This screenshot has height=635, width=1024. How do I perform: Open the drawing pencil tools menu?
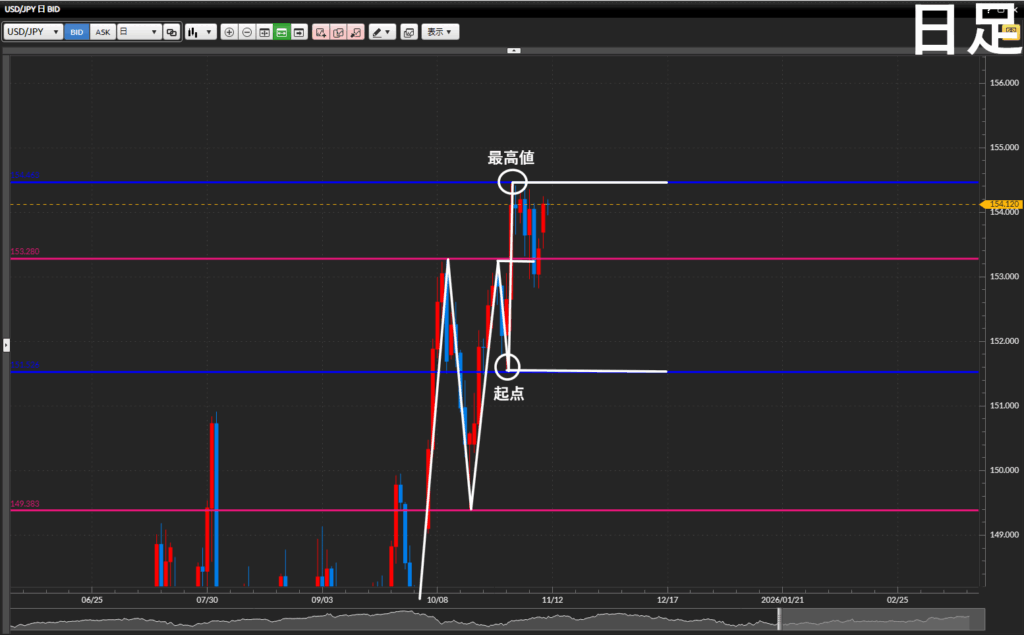pos(382,32)
